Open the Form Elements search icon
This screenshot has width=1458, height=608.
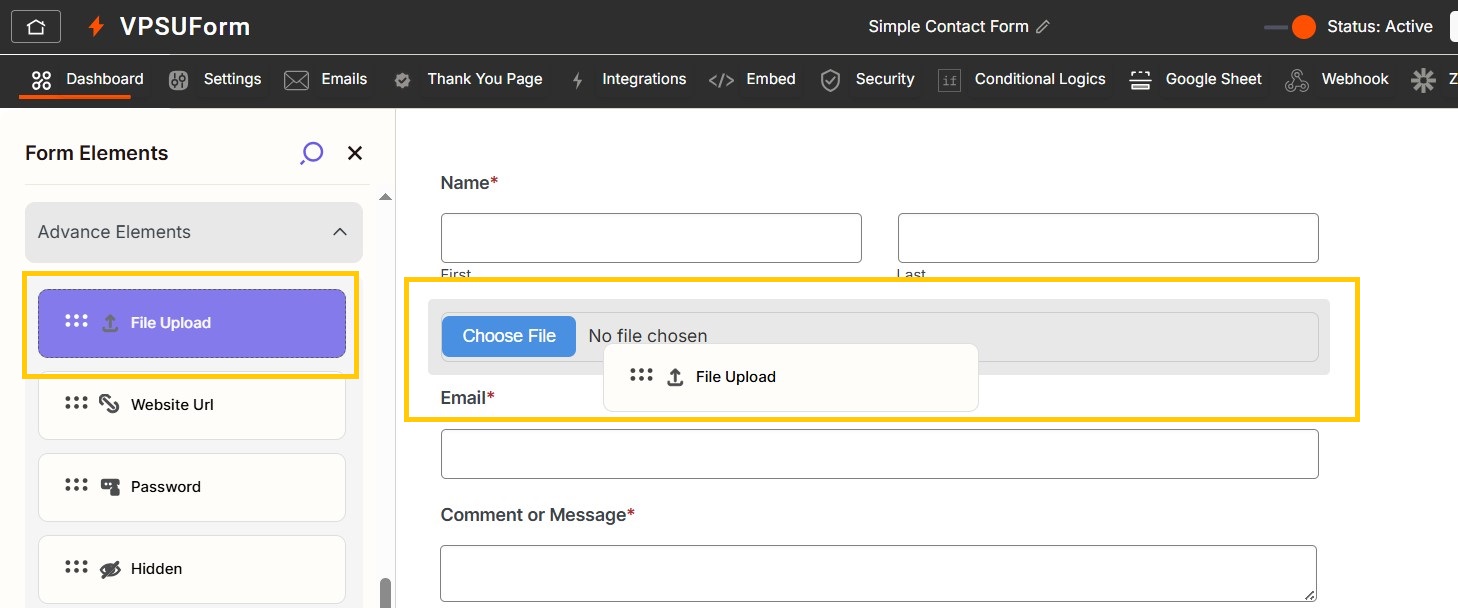(311, 152)
